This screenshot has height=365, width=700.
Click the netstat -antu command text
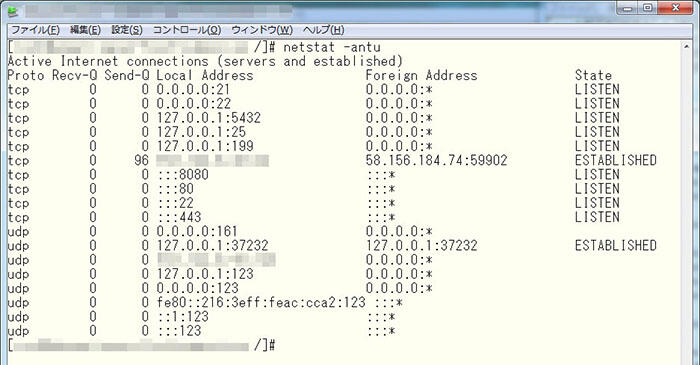coord(332,47)
